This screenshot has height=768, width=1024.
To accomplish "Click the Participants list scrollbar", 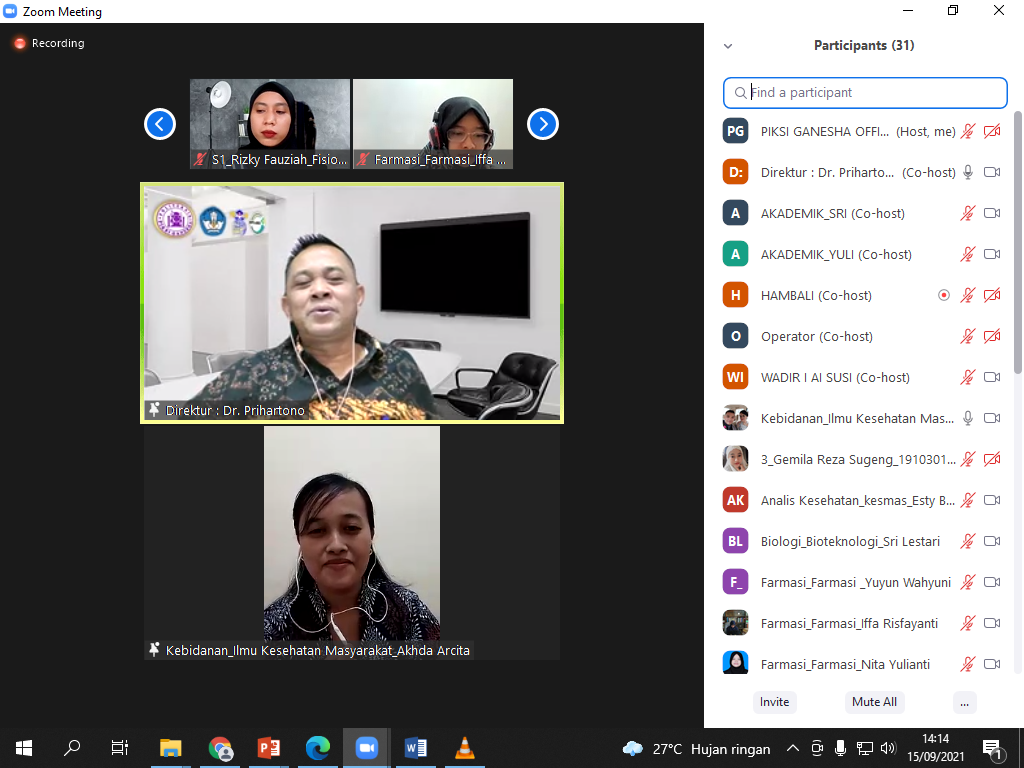I will click(x=1017, y=242).
